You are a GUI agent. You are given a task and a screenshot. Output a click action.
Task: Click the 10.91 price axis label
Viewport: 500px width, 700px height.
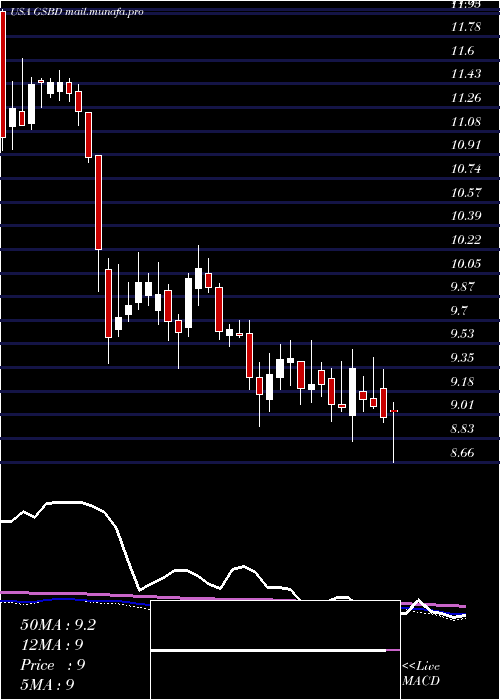[x=466, y=145]
